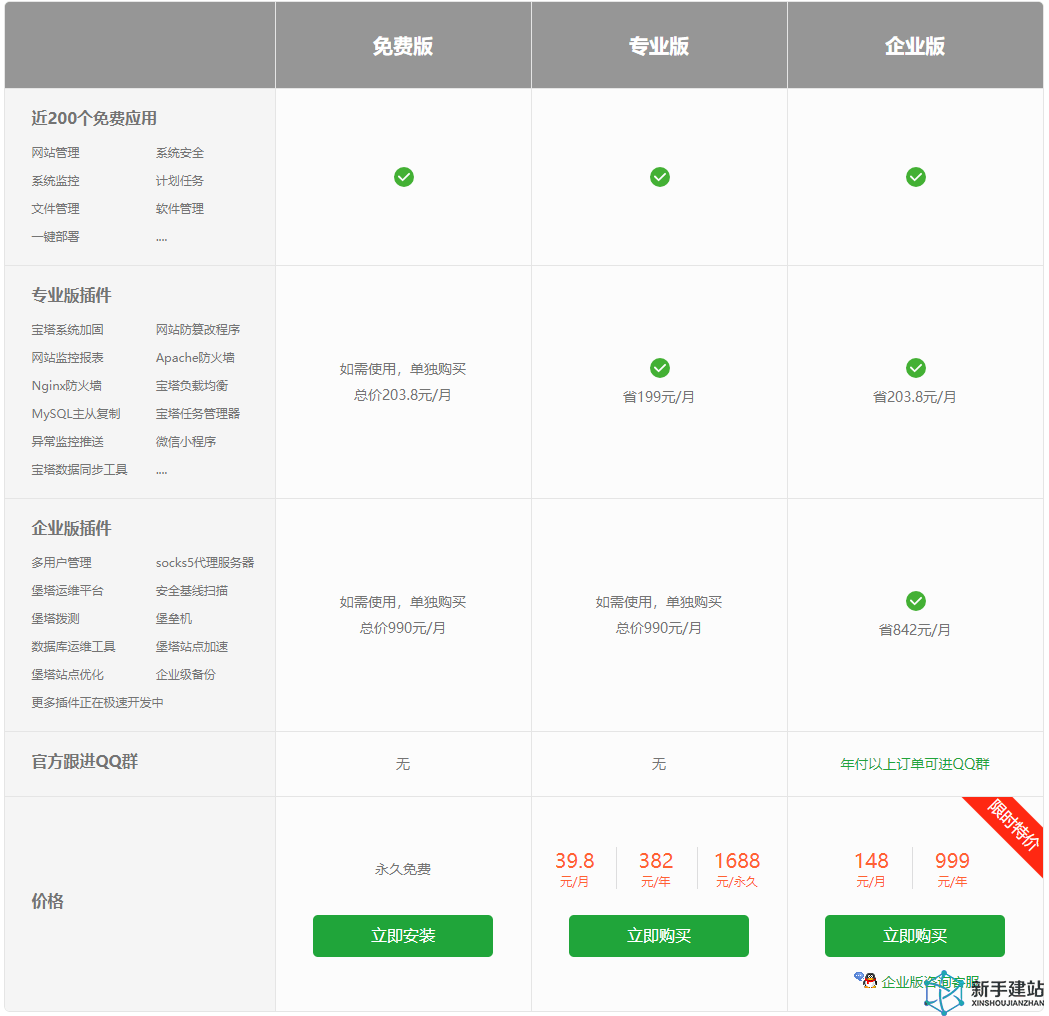Screen dimensions: 1049x1016
Task: Click Apache防火墙 plugin text
Action: point(195,358)
